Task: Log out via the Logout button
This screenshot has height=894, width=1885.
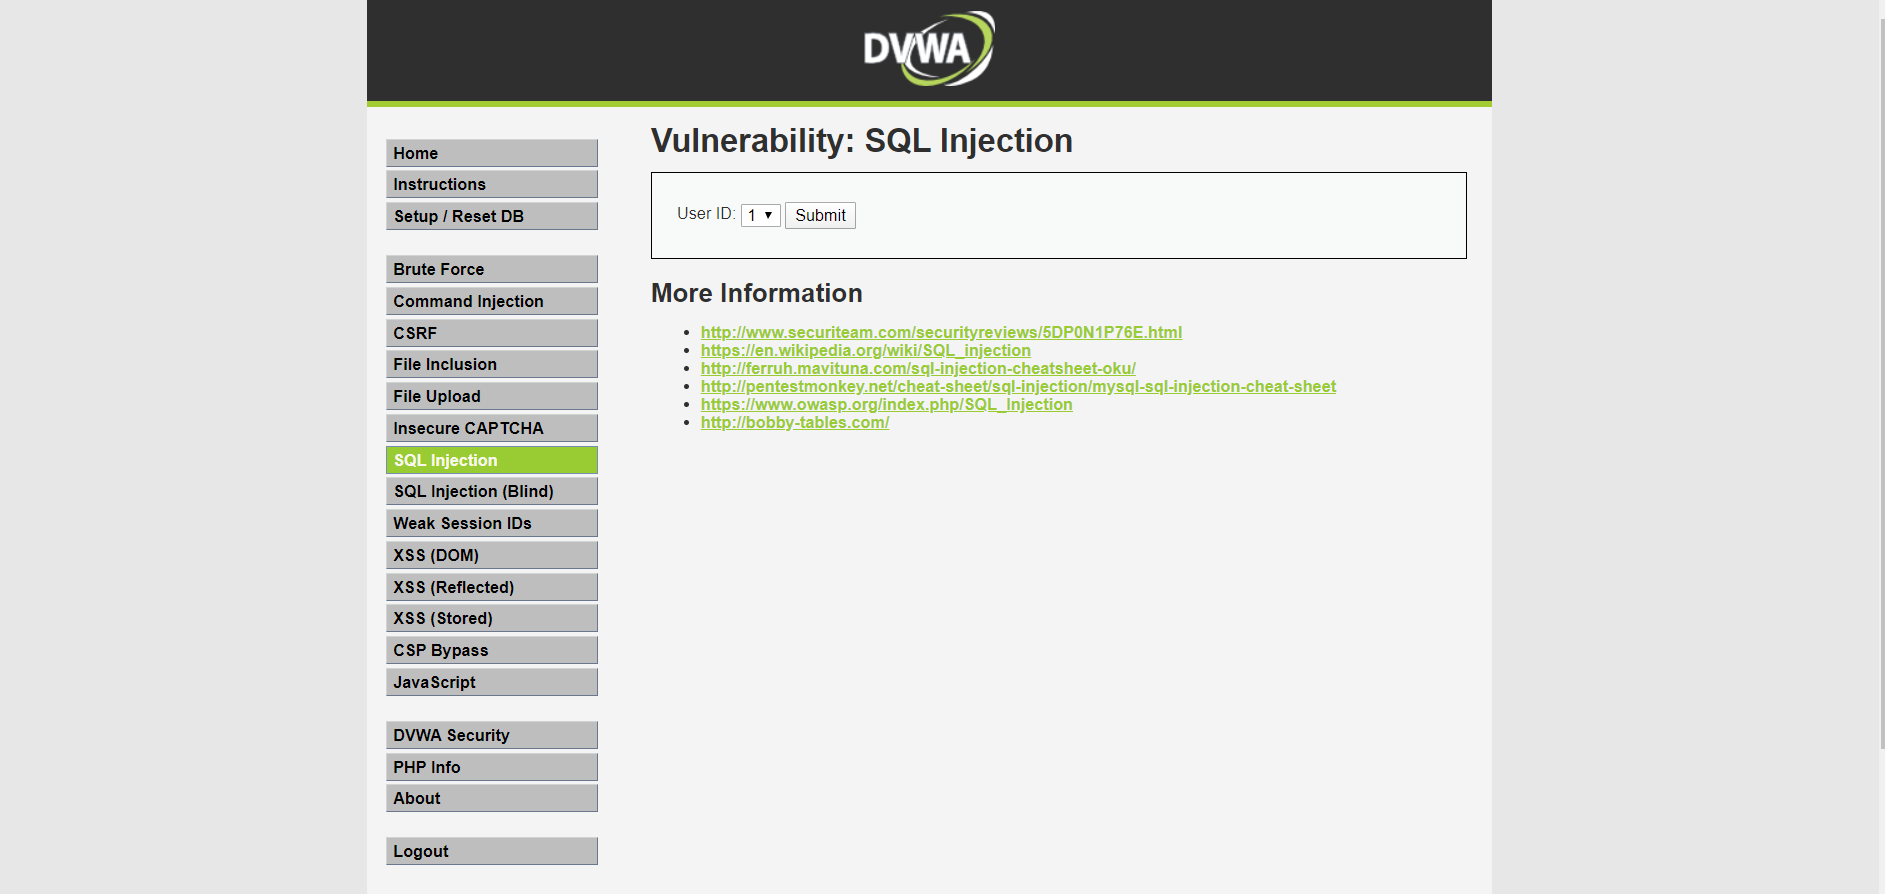Action: click(x=492, y=851)
